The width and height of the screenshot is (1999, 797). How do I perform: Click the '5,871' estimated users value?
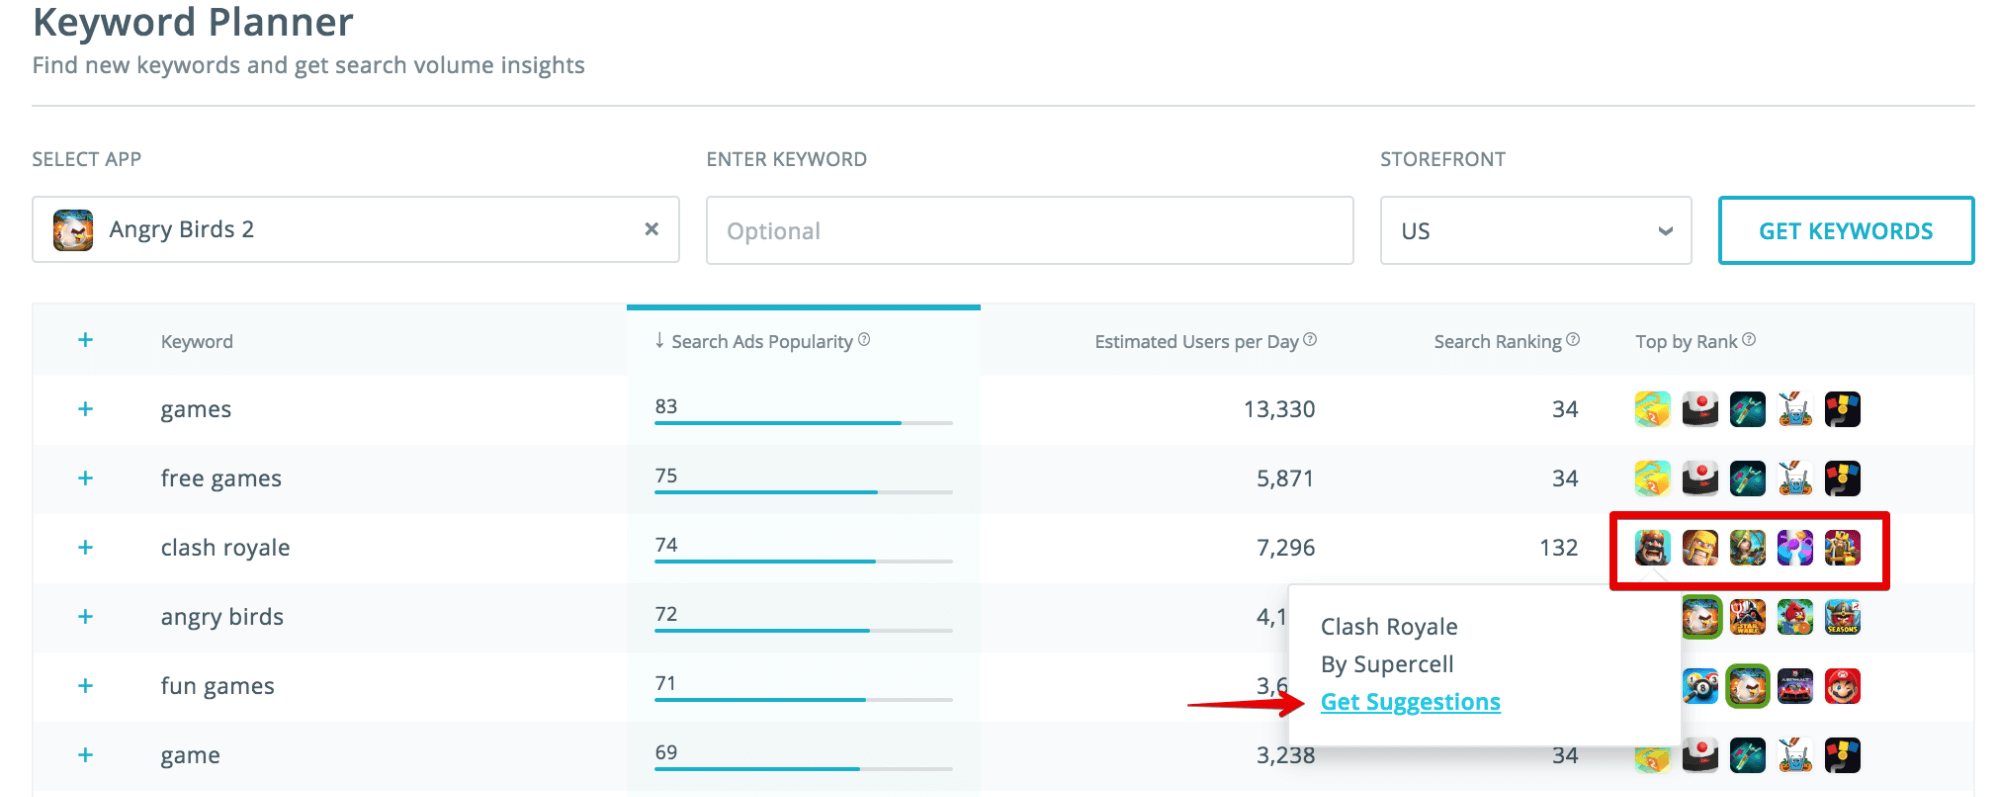pyautogui.click(x=1285, y=478)
